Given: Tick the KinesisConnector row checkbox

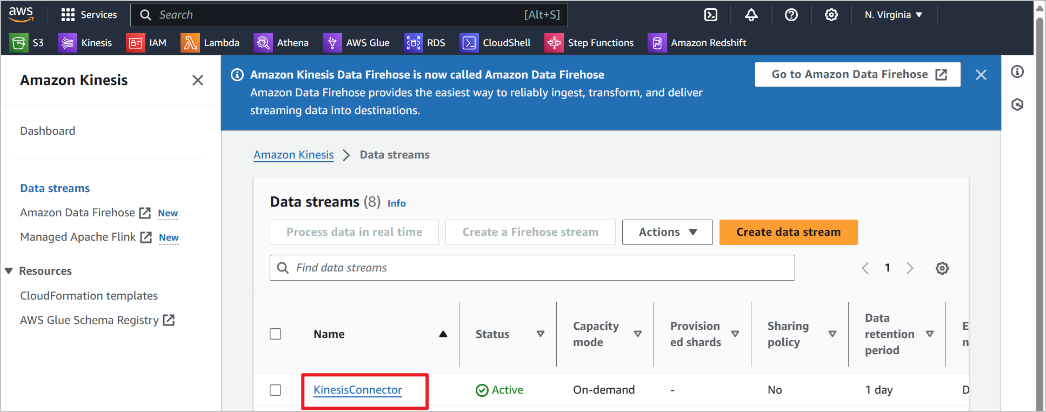Looking at the screenshot, I should coord(276,390).
